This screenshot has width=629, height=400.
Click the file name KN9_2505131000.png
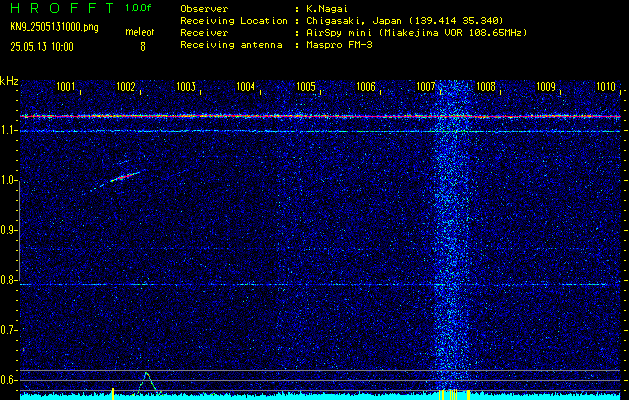coord(54,27)
